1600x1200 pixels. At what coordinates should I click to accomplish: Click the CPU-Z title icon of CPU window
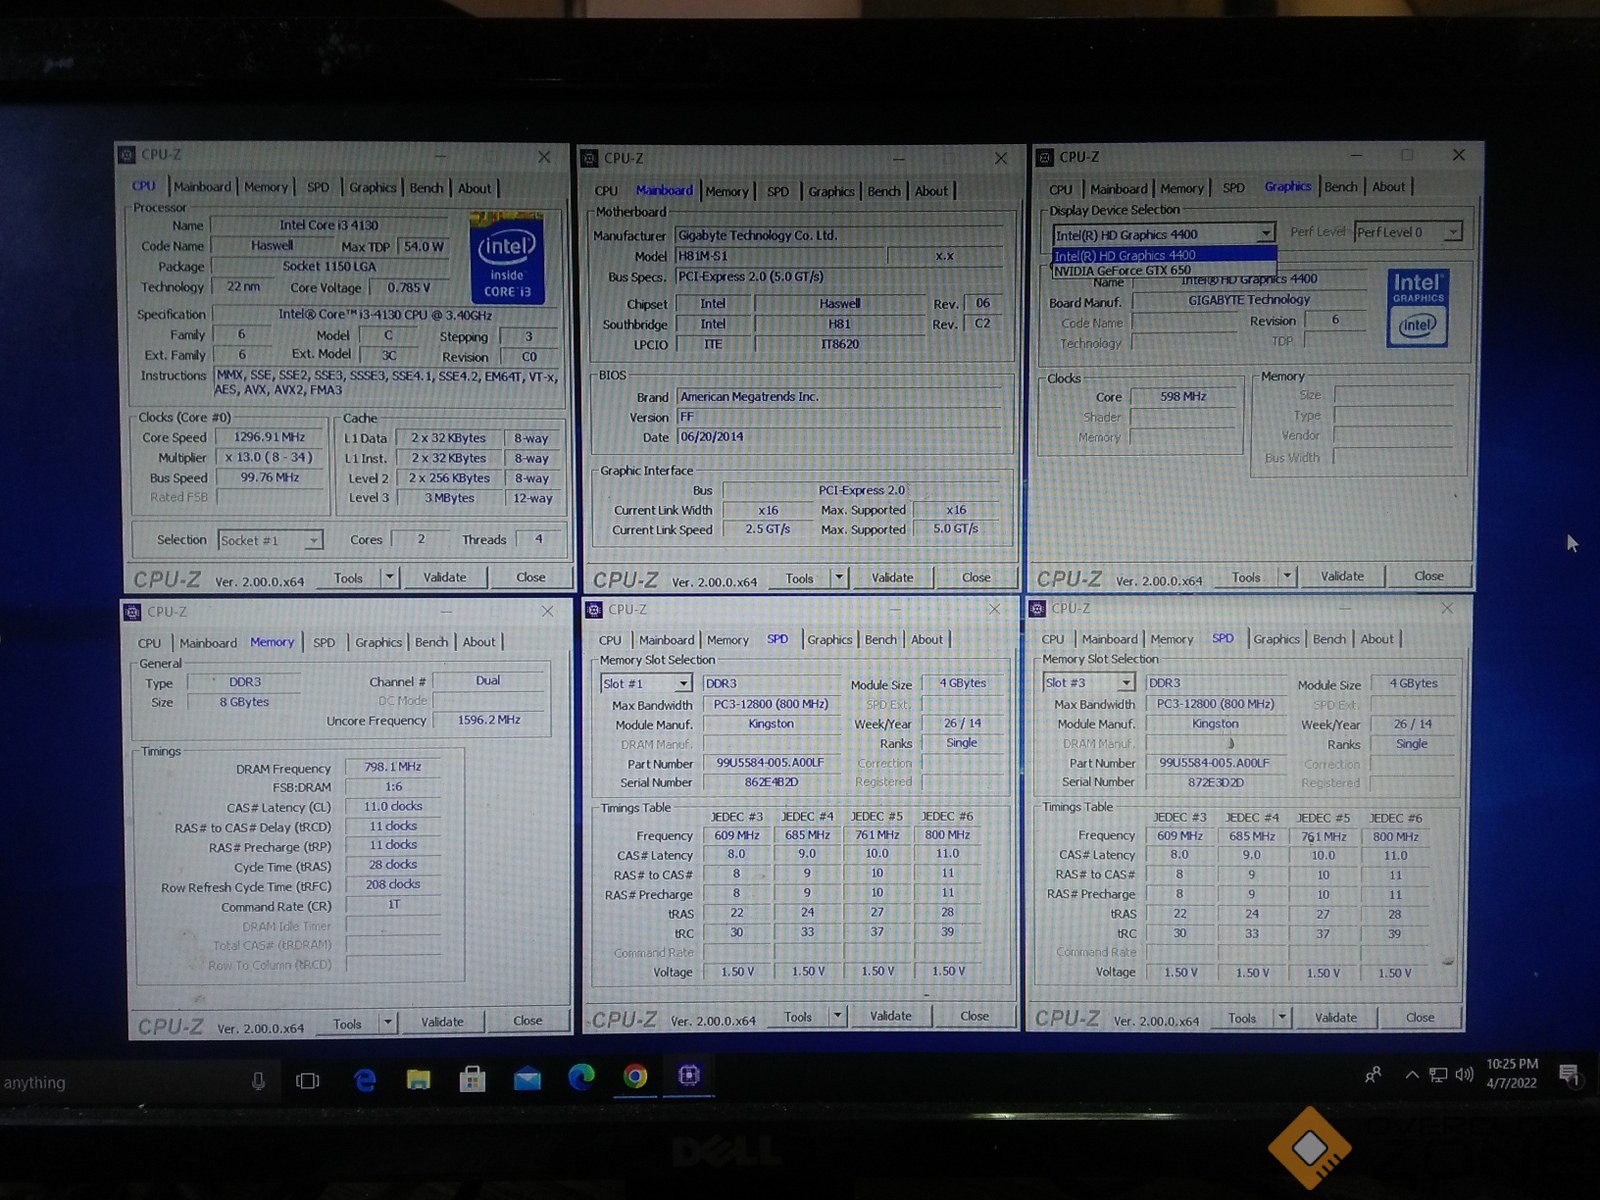pos(127,155)
